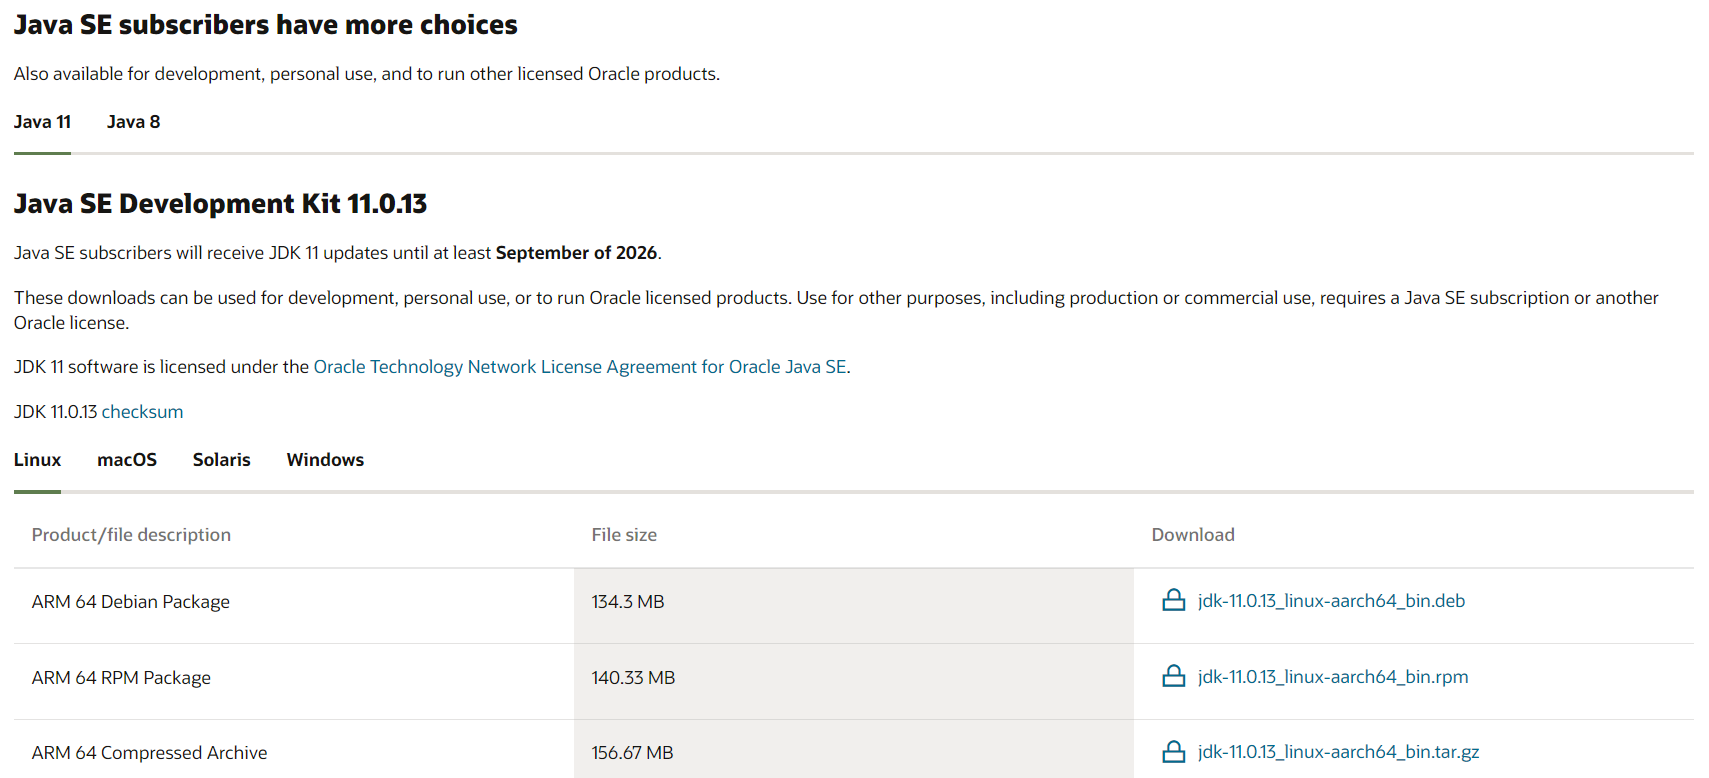Switch to the Java 8 tab
This screenshot has height=778, width=1709.
point(133,122)
